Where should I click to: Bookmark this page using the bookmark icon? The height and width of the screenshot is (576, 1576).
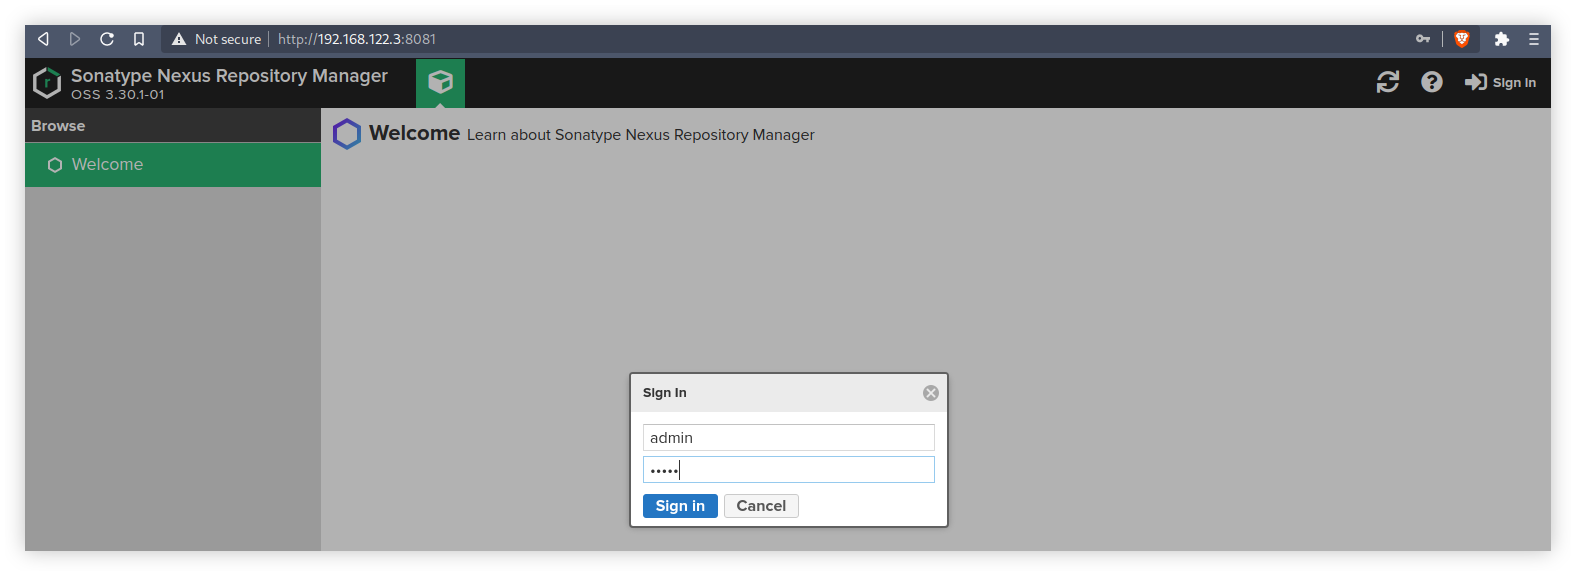point(139,39)
